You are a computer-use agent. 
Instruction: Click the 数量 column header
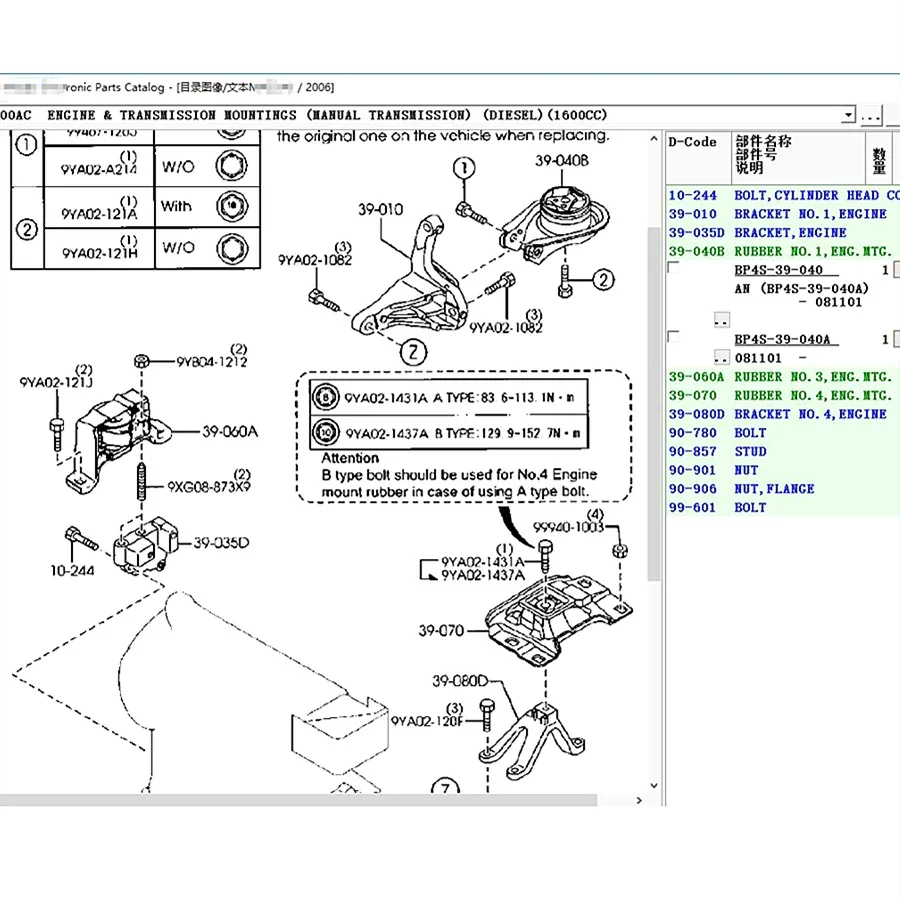879,157
